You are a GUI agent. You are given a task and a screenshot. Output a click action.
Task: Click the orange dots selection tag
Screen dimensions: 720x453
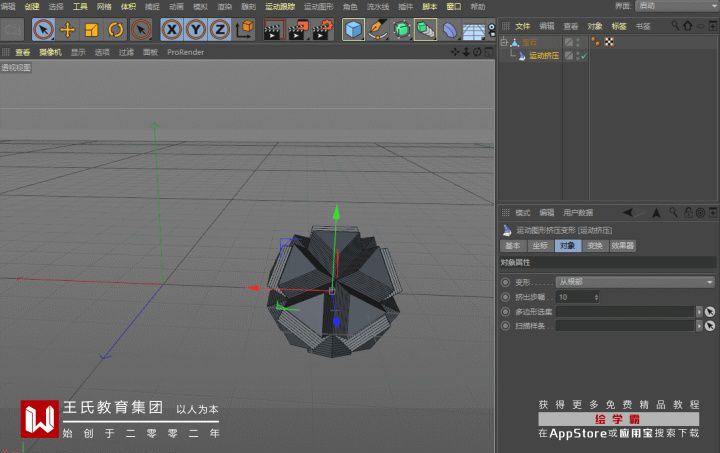click(x=596, y=42)
